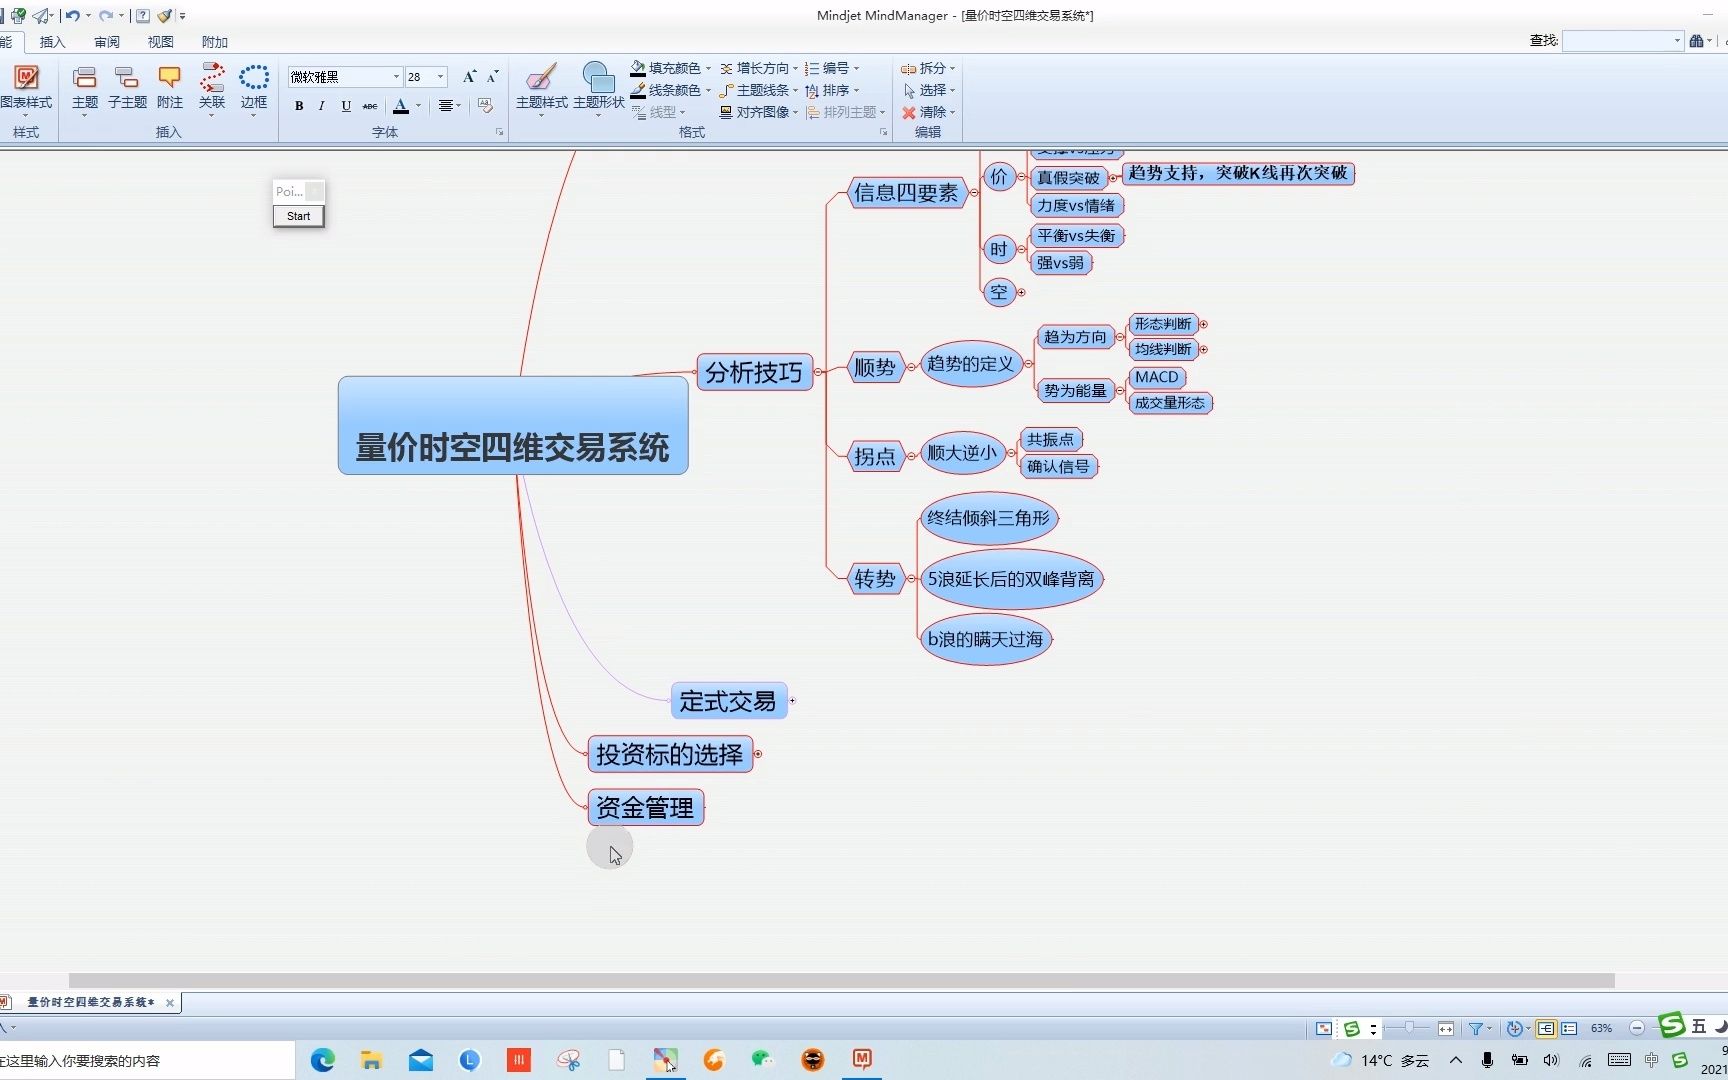Viewport: 1728px width, 1080px height.
Task: Expand the 空 topic node
Action: tap(1021, 292)
